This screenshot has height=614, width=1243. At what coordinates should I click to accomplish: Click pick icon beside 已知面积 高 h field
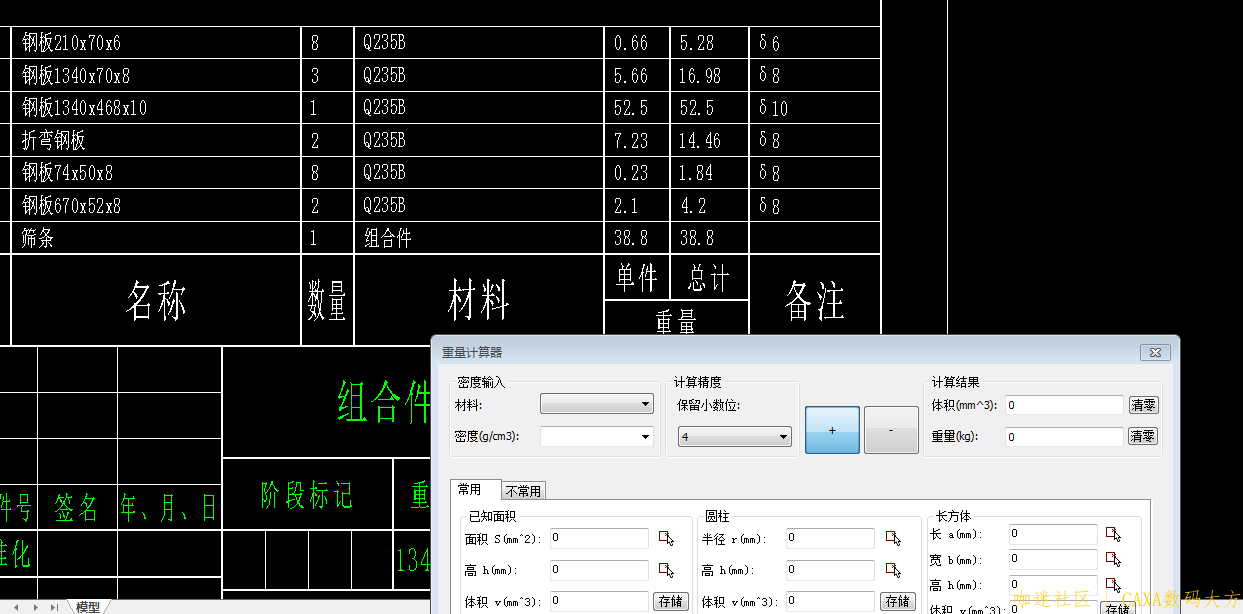667,570
